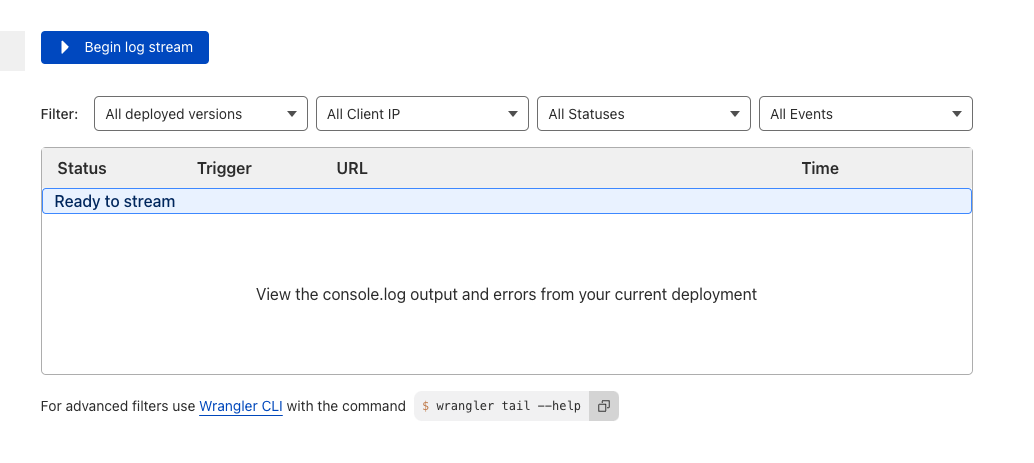
Task: Click the console.log output placeholder message
Action: click(506, 294)
